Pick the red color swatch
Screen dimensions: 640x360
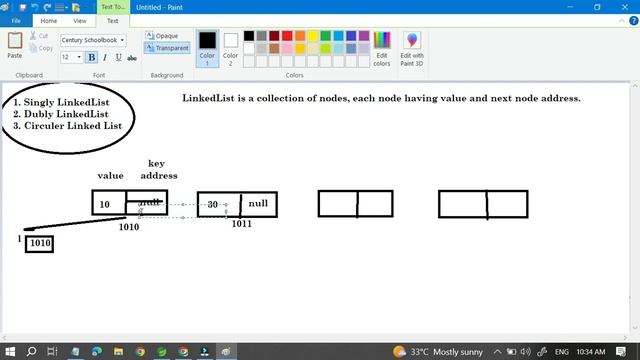(287, 36)
